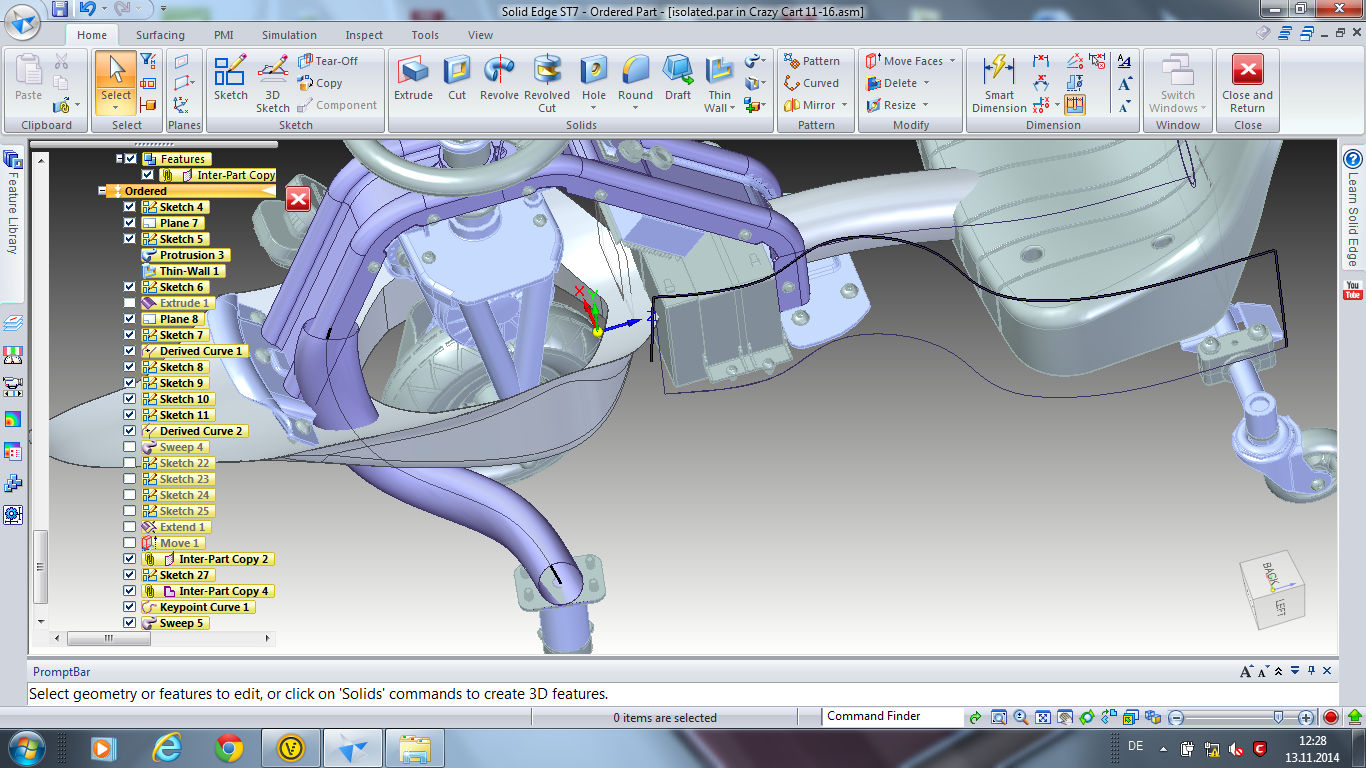Select the Curved pattern tool
This screenshot has width=1366, height=768.
[x=812, y=83]
